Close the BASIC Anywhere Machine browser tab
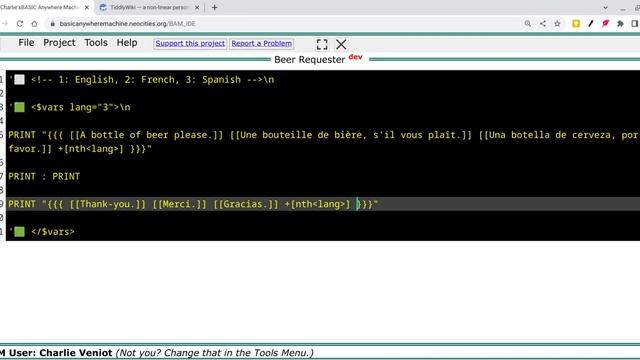The image size is (640, 360). click(87, 7)
